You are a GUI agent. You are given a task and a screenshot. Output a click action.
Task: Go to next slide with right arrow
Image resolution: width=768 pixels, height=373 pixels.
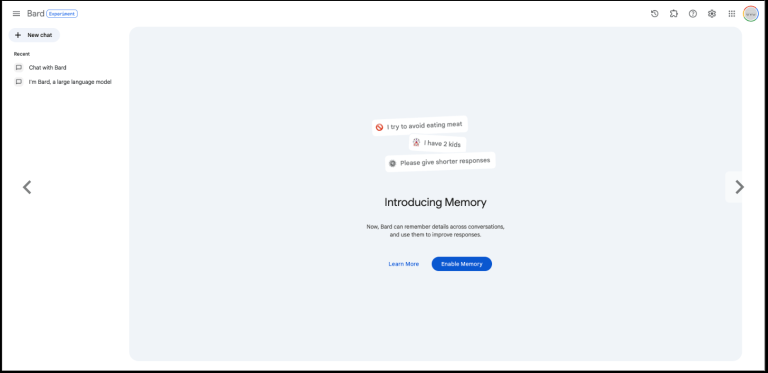740,187
